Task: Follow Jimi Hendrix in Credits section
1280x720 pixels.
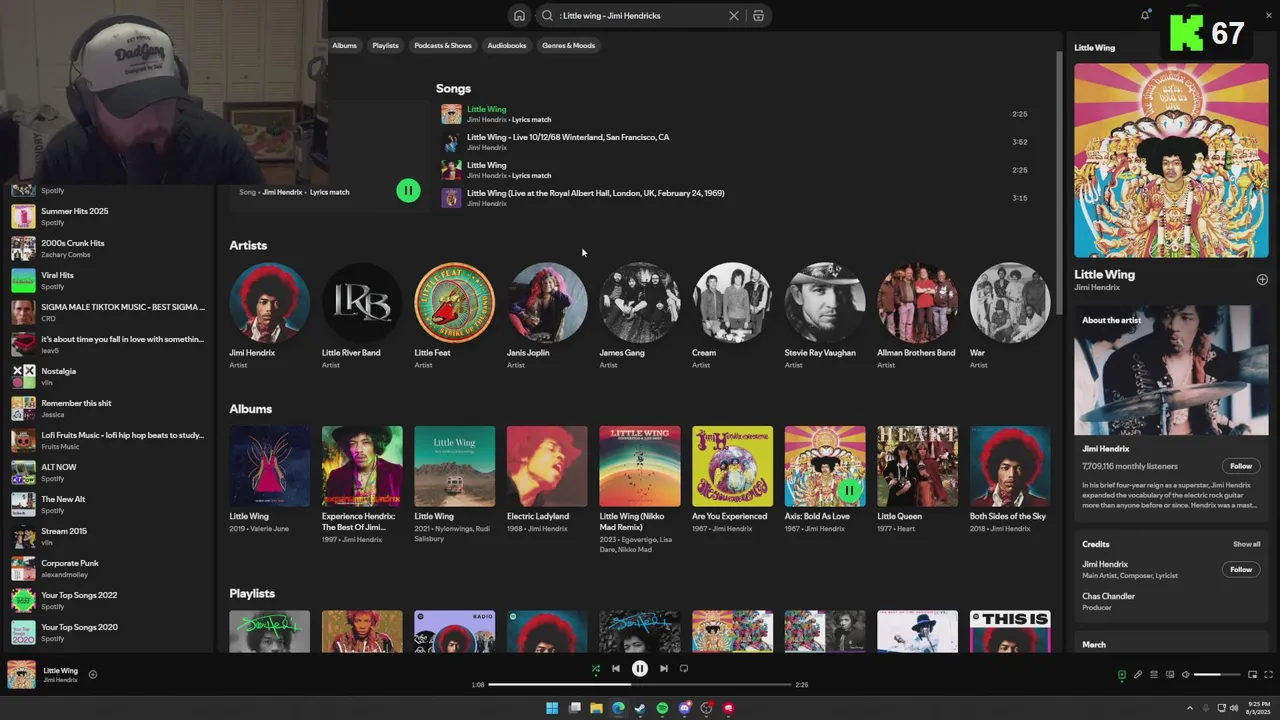Action: 1241,569
